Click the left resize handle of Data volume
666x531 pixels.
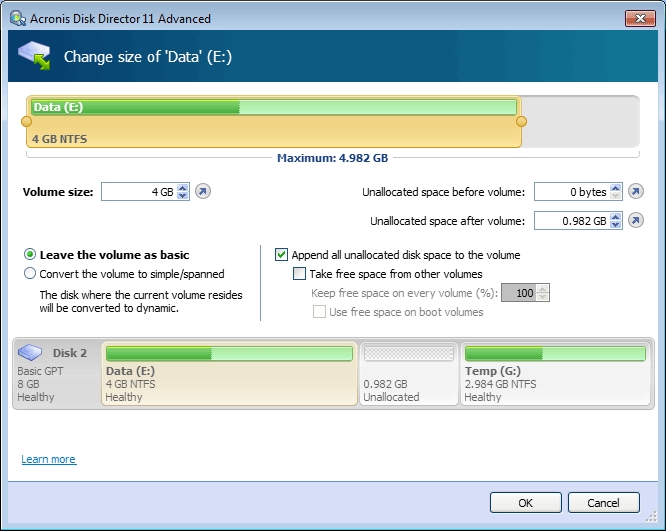click(26, 121)
